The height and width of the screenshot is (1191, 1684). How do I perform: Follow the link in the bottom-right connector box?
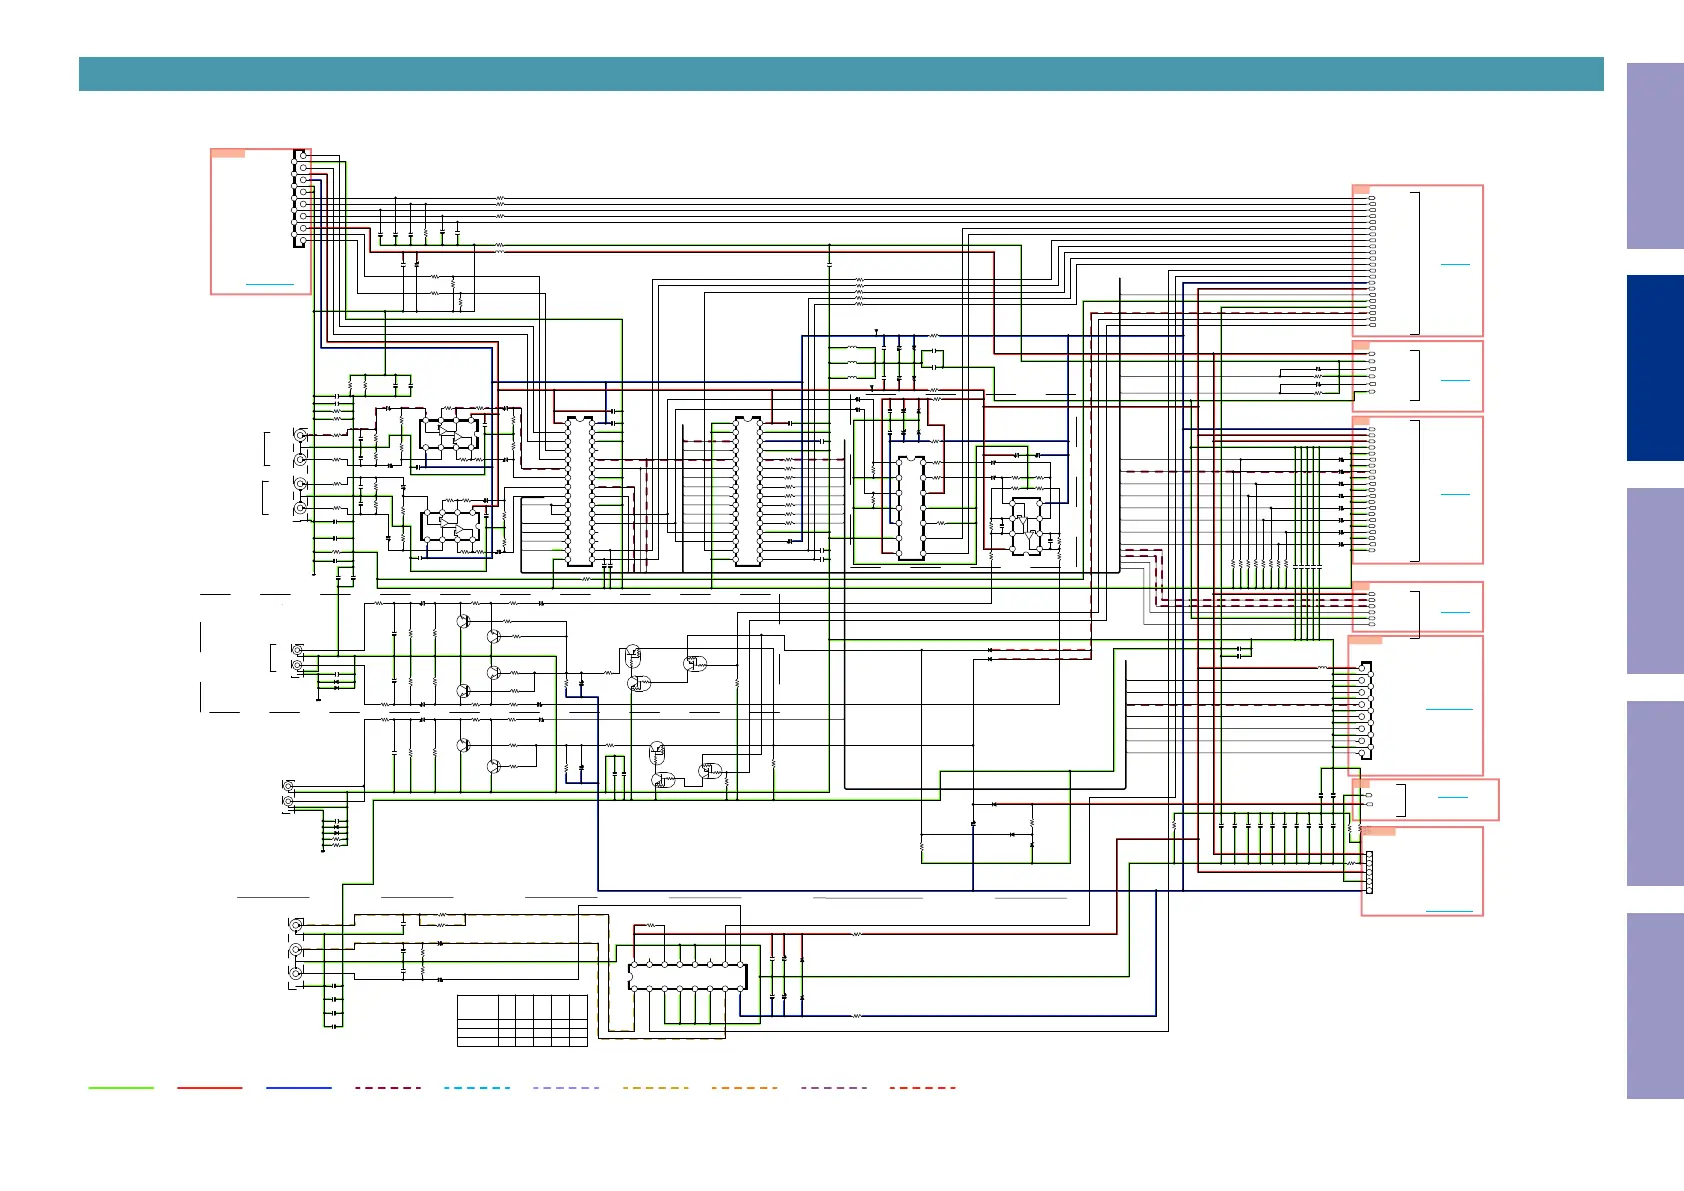click(1449, 911)
